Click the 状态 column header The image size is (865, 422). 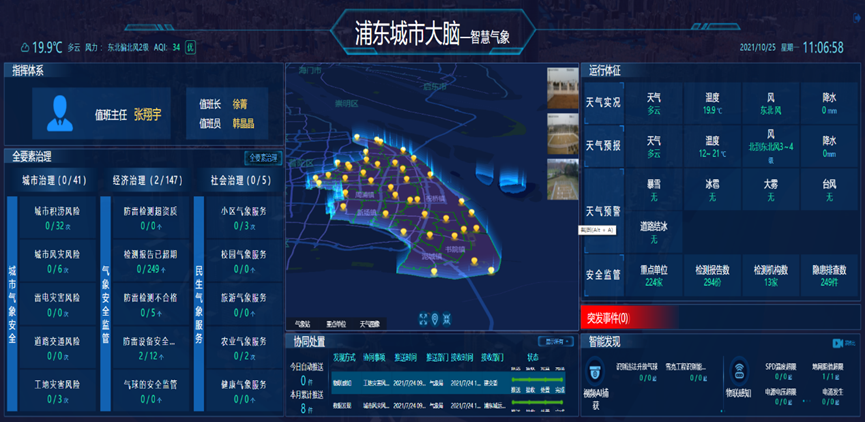point(532,357)
